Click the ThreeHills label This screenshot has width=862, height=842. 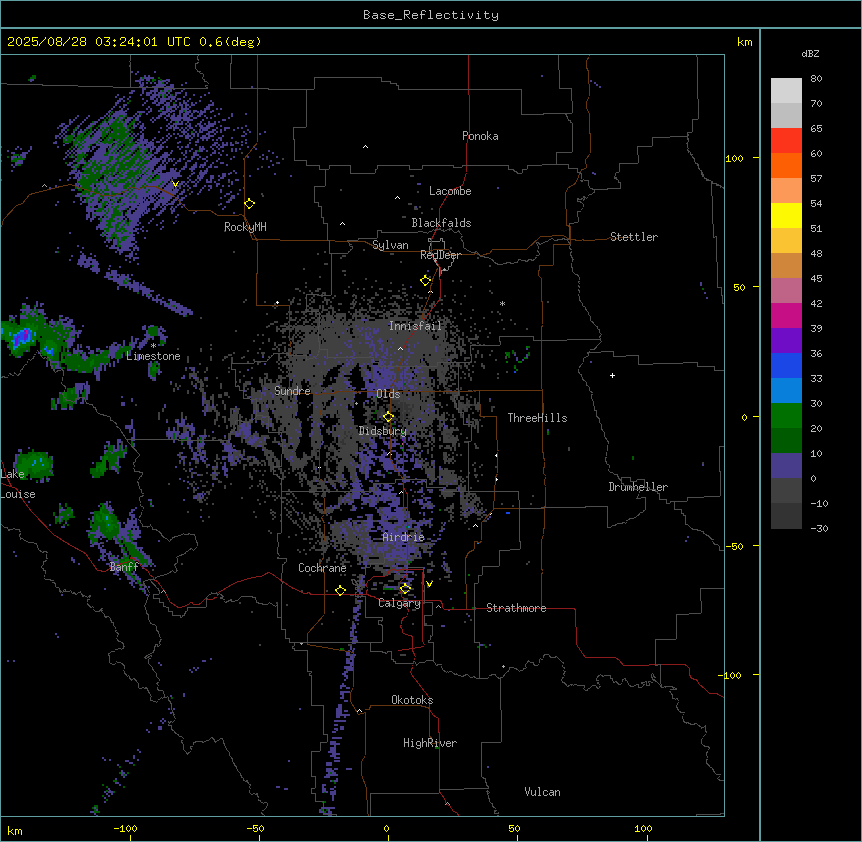click(x=537, y=418)
